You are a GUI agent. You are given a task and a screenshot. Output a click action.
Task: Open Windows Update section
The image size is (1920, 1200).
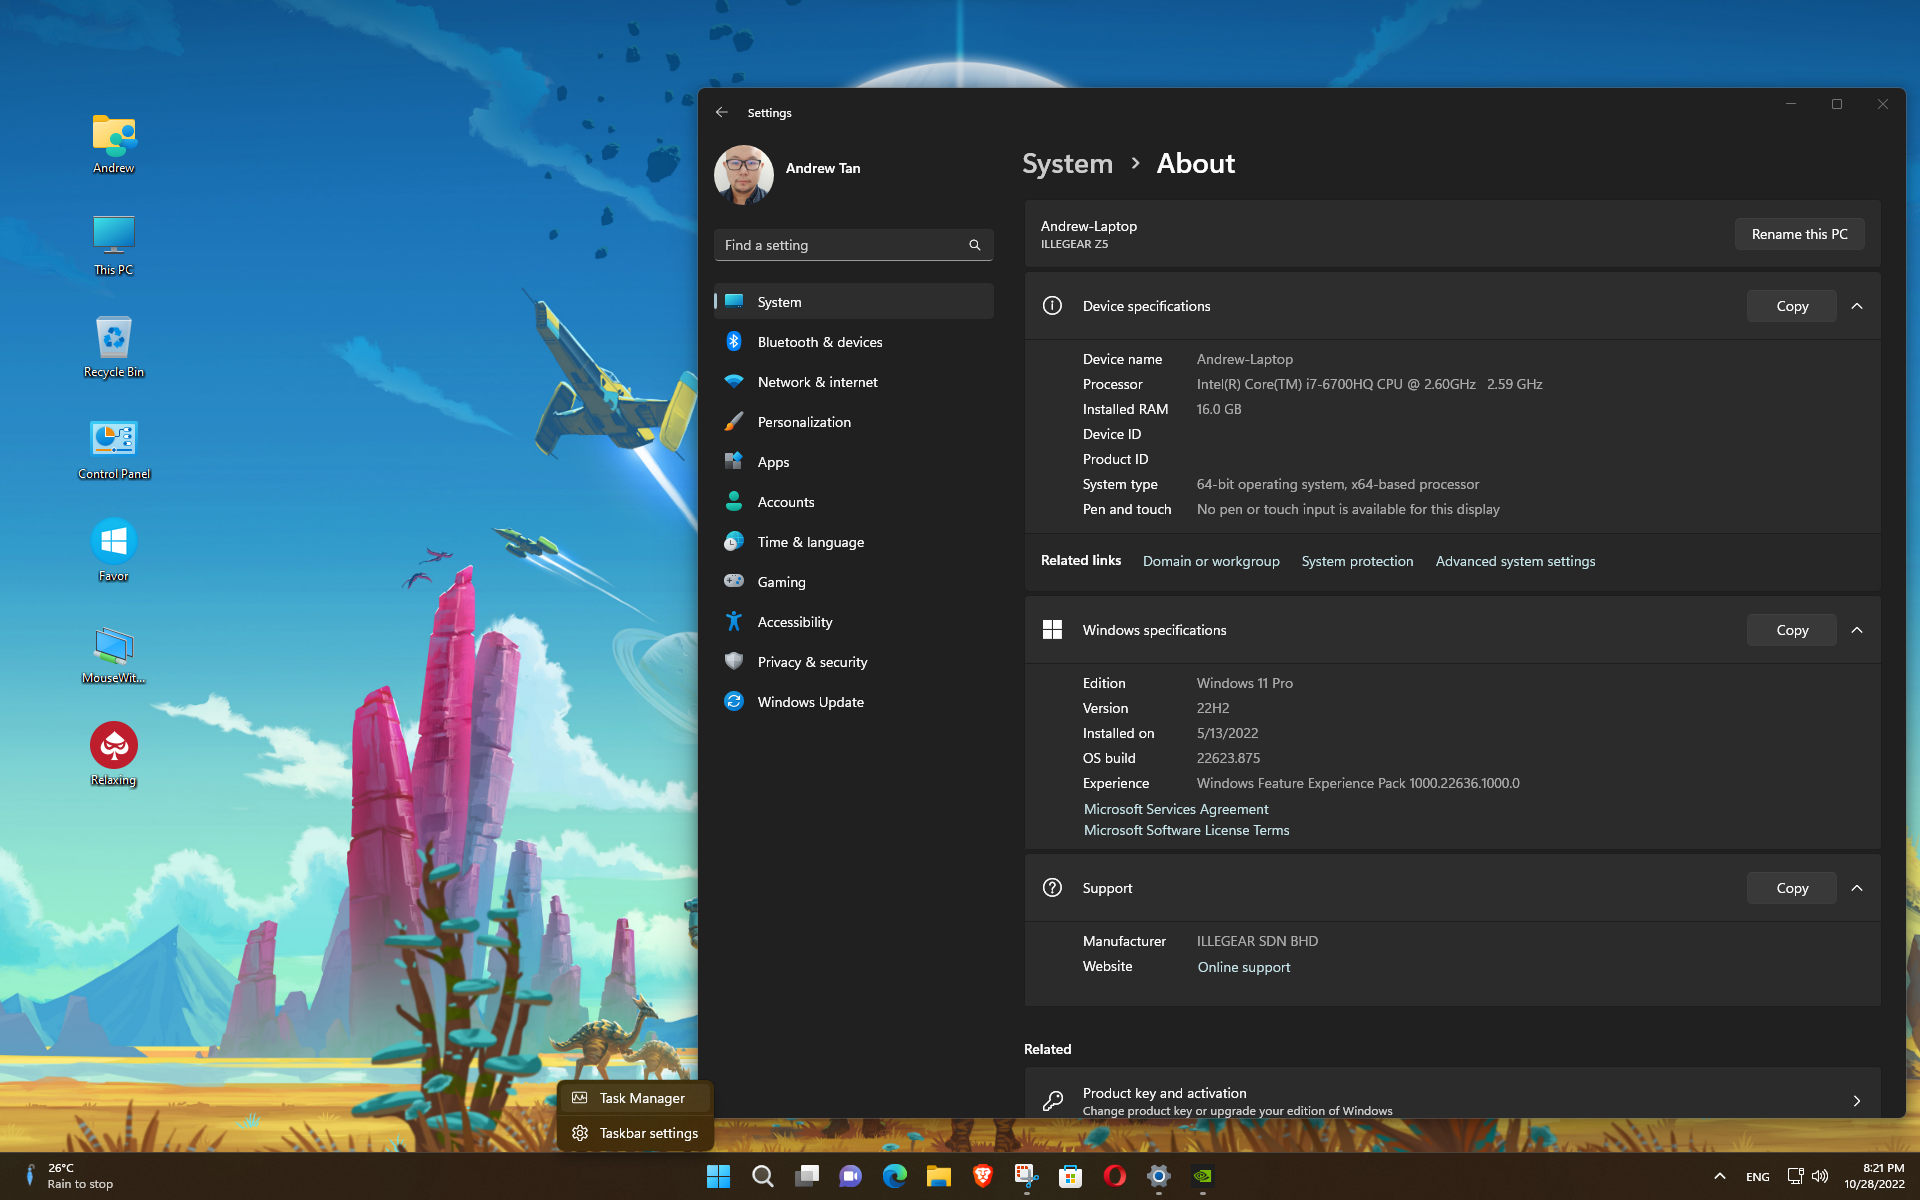[x=810, y=702]
